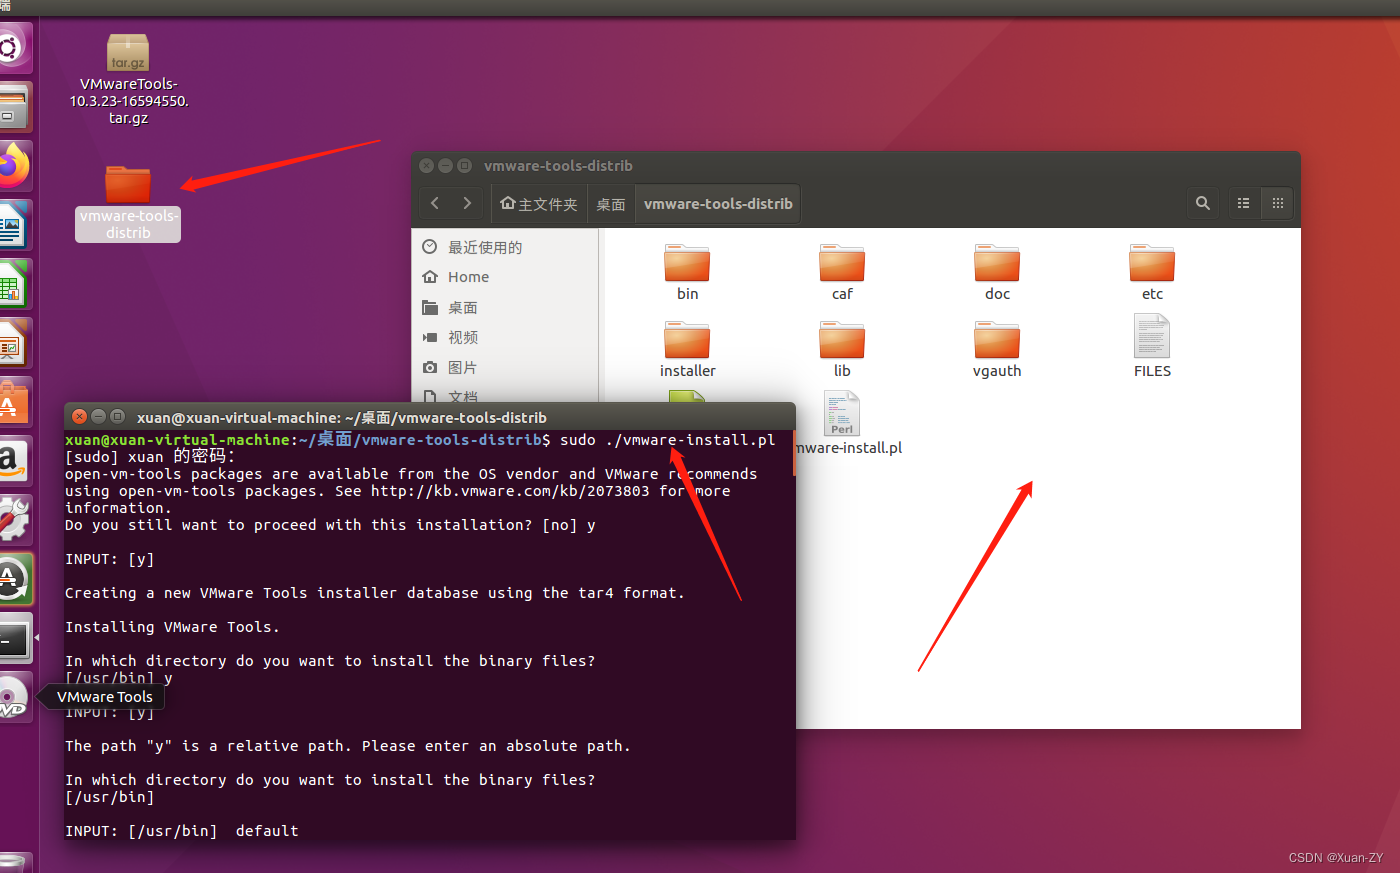
Task: Click the 'The path "y" is a relative path' line
Action: click(348, 746)
